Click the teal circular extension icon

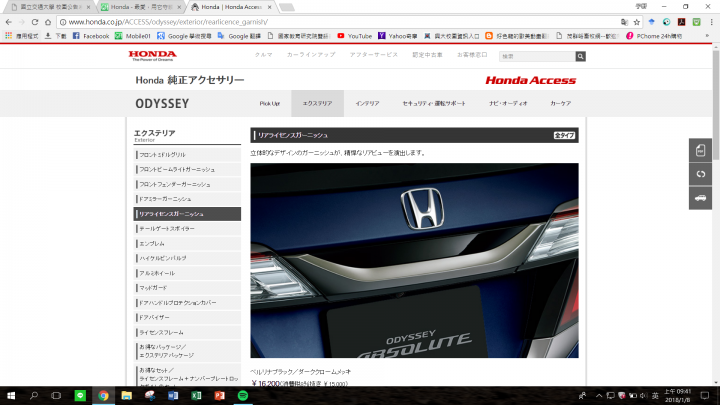[666, 22]
